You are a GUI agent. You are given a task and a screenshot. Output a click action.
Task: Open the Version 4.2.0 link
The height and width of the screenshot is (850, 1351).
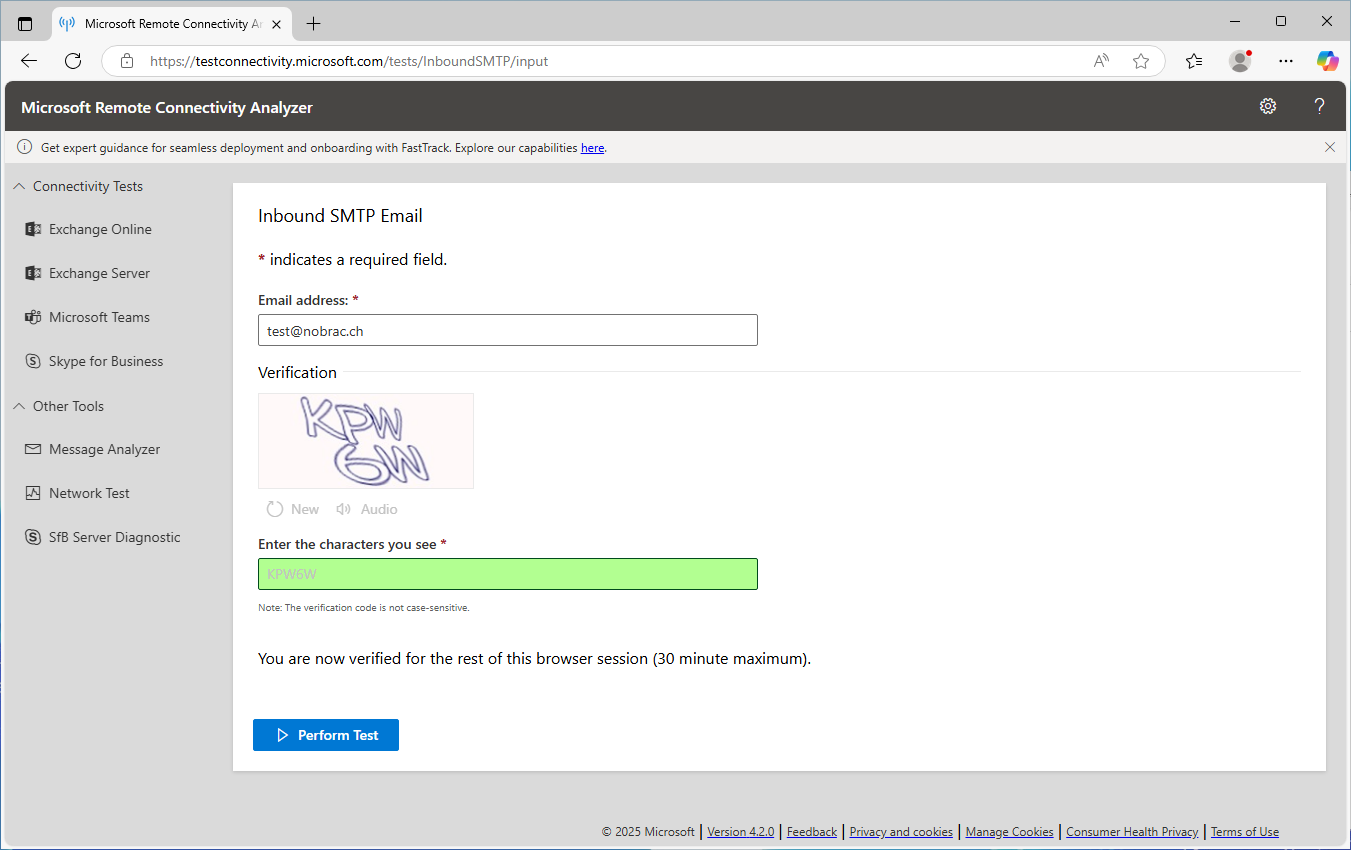click(741, 832)
